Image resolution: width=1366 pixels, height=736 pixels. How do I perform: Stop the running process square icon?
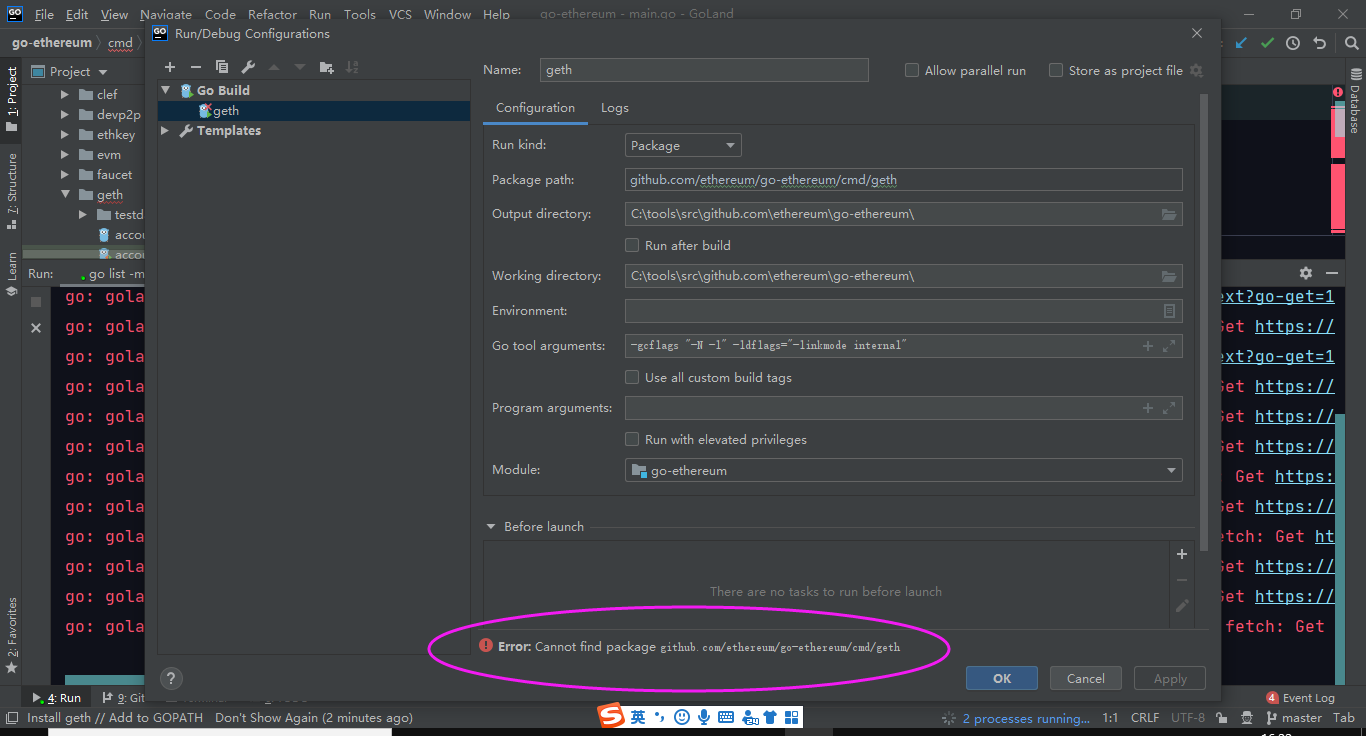point(36,301)
